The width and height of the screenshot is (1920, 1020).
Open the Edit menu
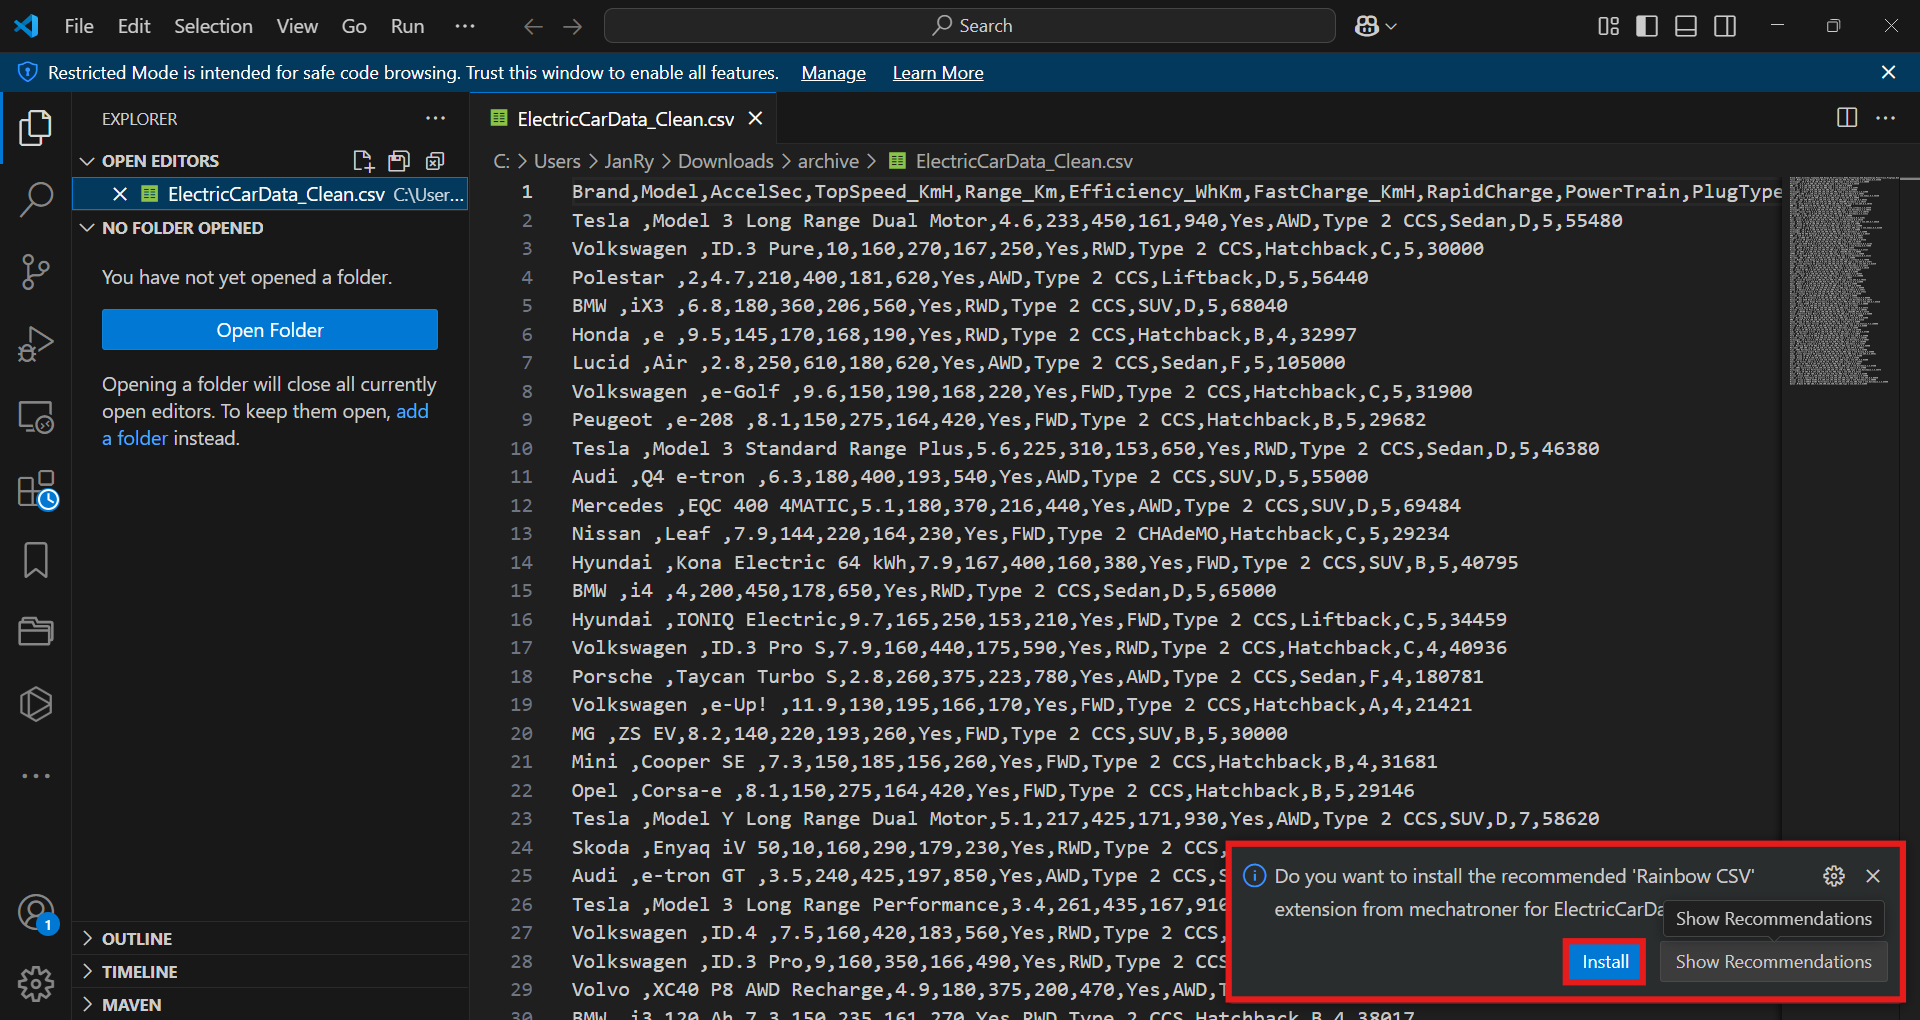pyautogui.click(x=134, y=26)
